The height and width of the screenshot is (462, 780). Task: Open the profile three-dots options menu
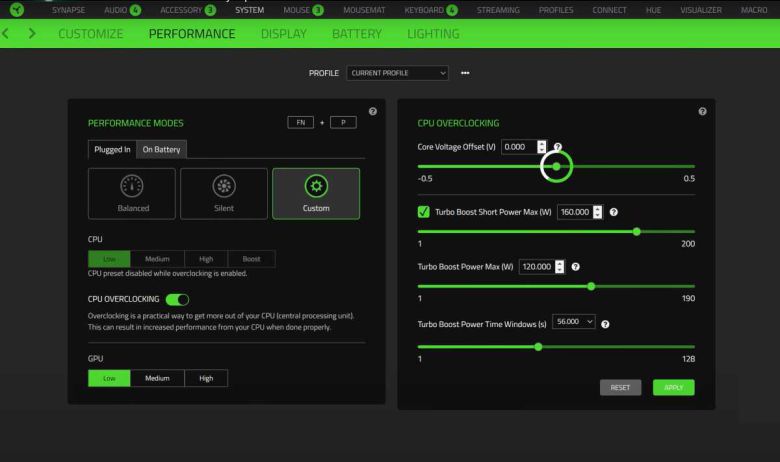point(465,73)
